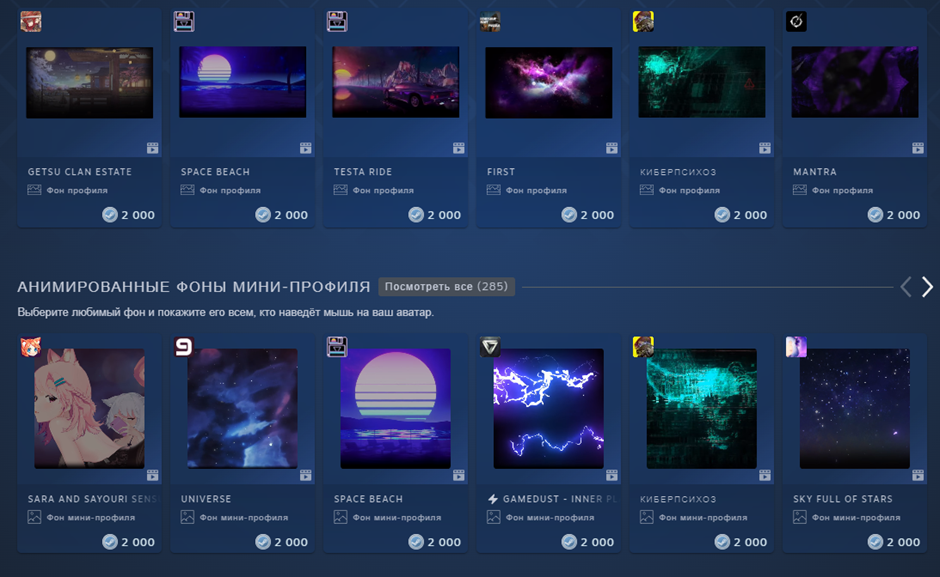Click the Sky Full of Stars title
This screenshot has height=577, width=940.
843,499
